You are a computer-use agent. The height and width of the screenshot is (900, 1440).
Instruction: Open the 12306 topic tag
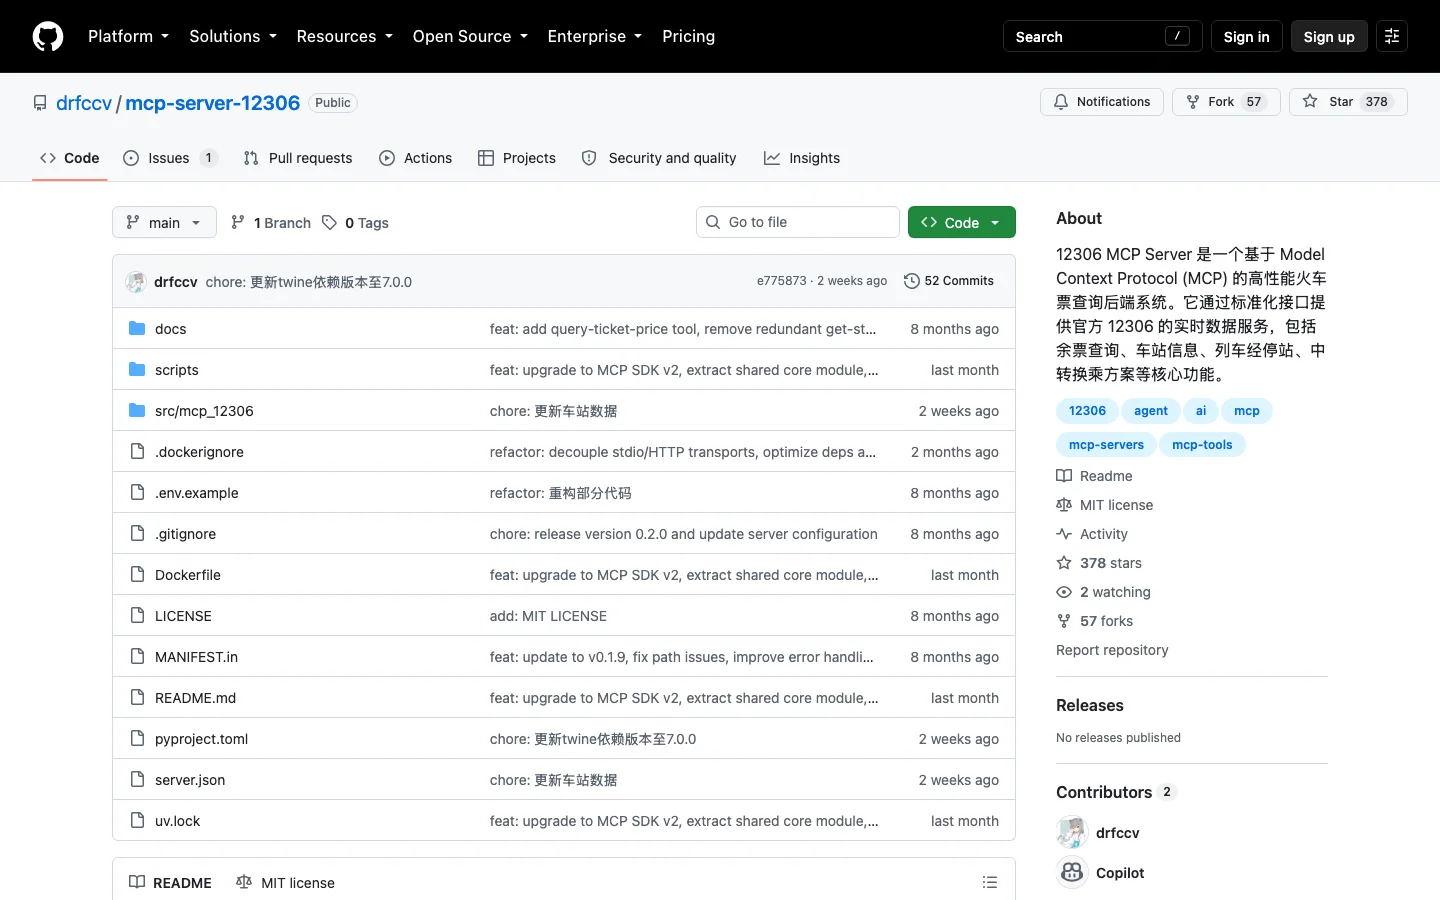pyautogui.click(x=1087, y=411)
